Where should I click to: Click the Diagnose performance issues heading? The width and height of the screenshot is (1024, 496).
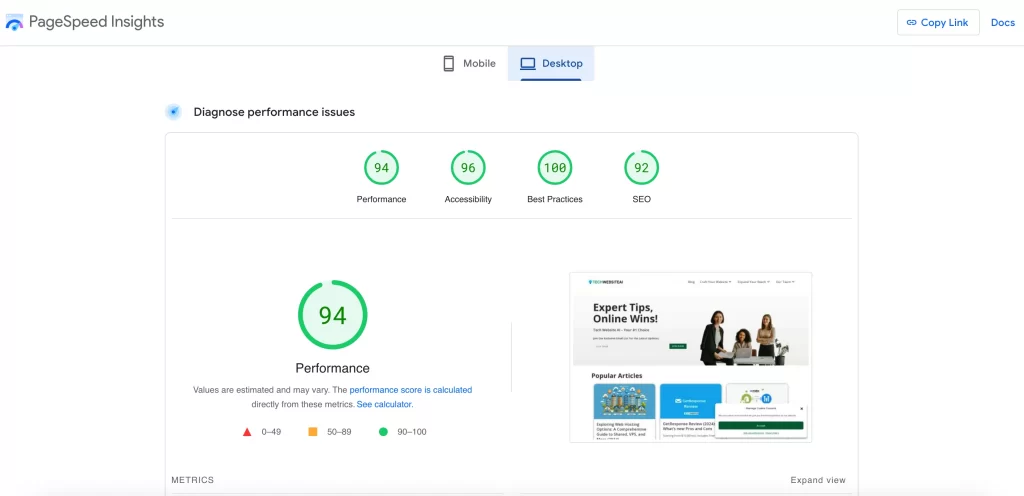tap(274, 112)
